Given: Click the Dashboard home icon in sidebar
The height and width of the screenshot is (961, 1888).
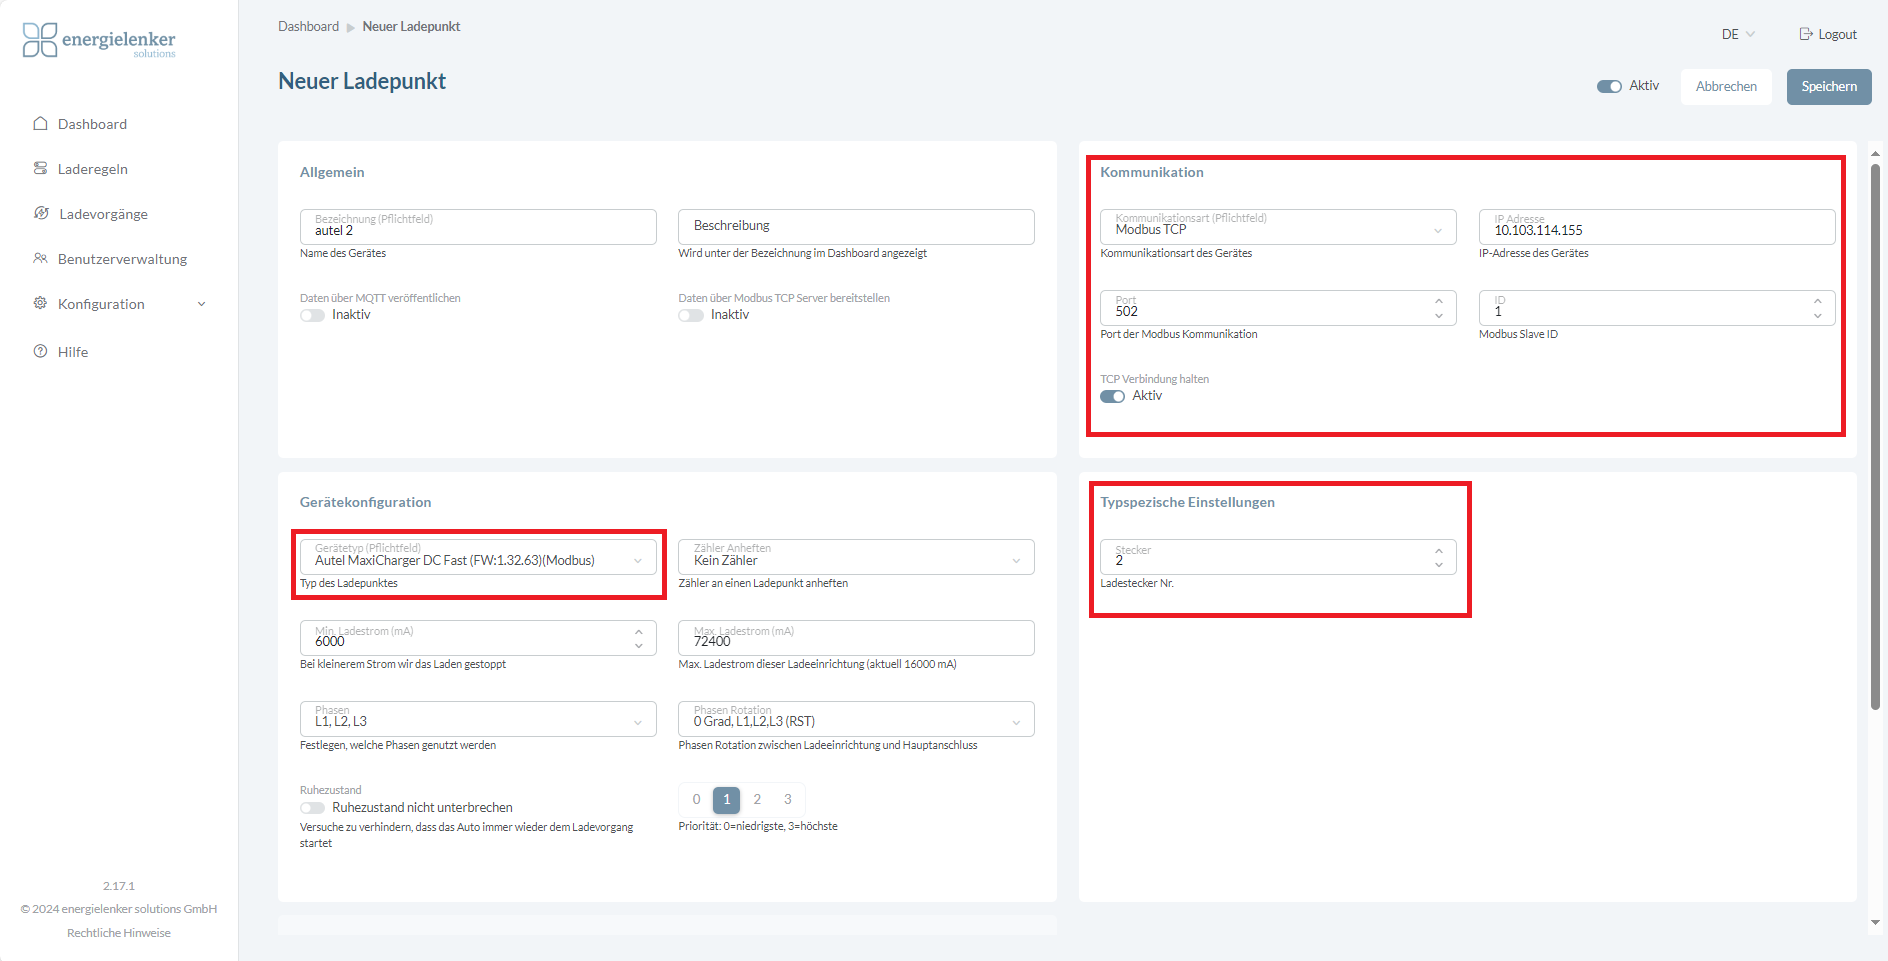Looking at the screenshot, I should [41, 124].
